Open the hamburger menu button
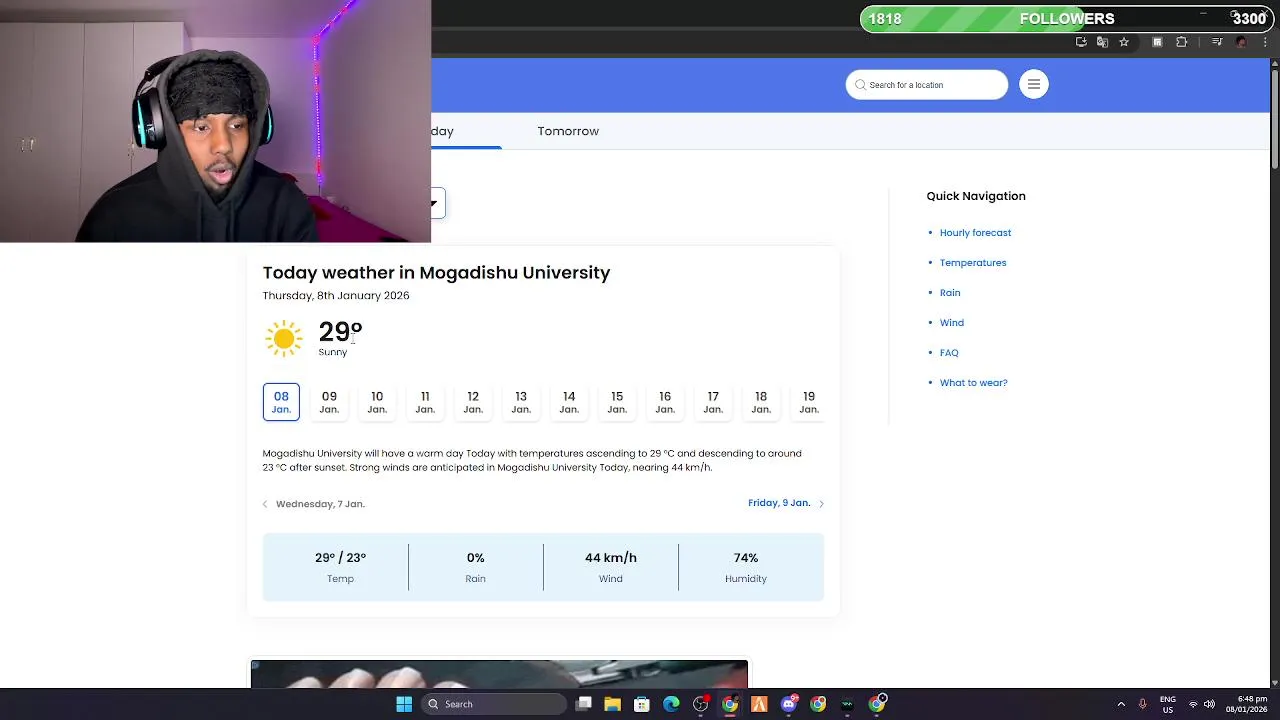This screenshot has width=1280, height=720. [x=1034, y=85]
